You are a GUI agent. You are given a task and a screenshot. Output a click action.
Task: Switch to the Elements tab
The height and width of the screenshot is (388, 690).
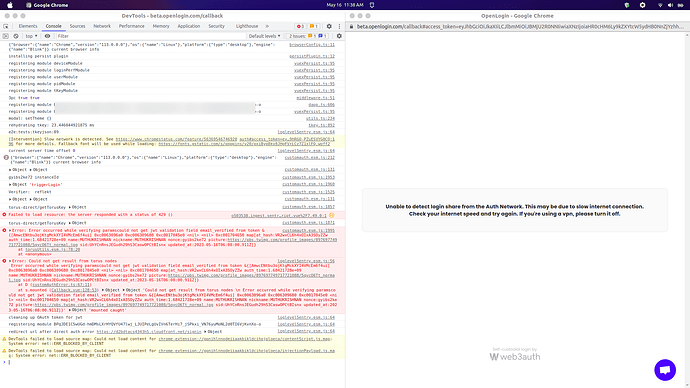click(28, 26)
